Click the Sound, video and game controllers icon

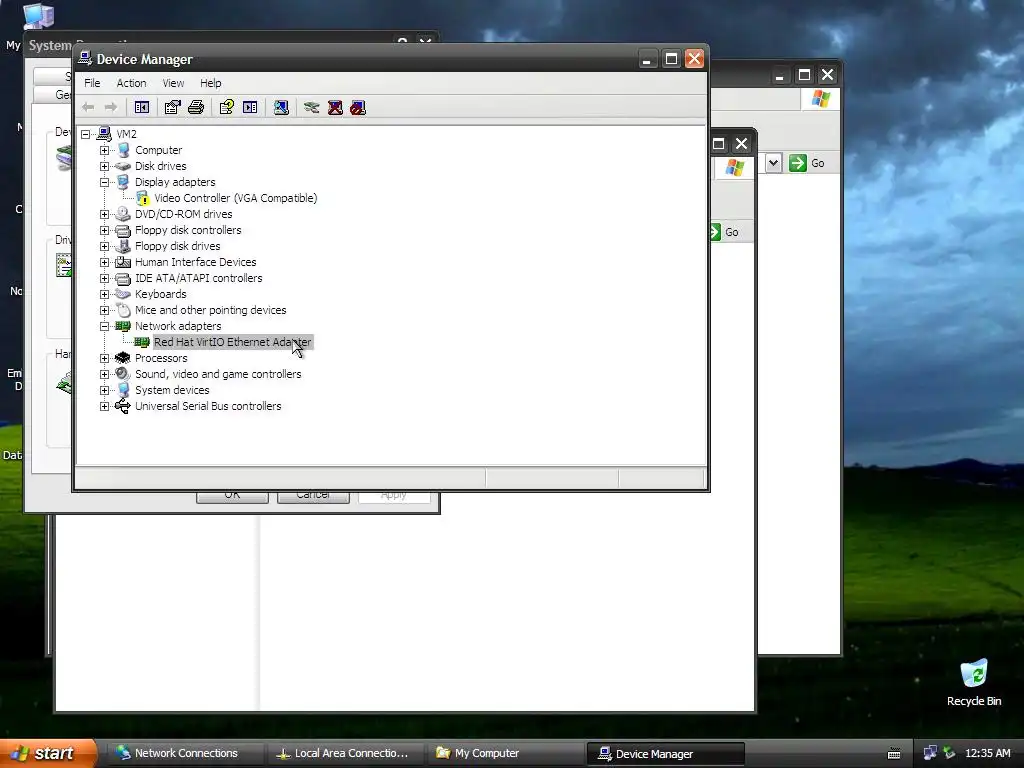click(x=123, y=374)
